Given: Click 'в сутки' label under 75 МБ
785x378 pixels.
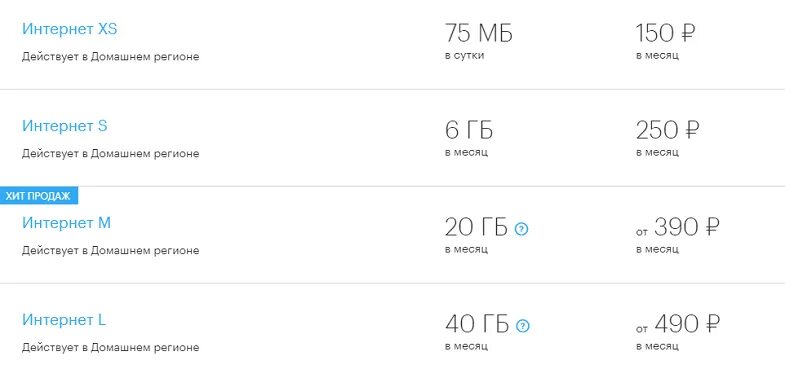Looking at the screenshot, I should tap(465, 56).
